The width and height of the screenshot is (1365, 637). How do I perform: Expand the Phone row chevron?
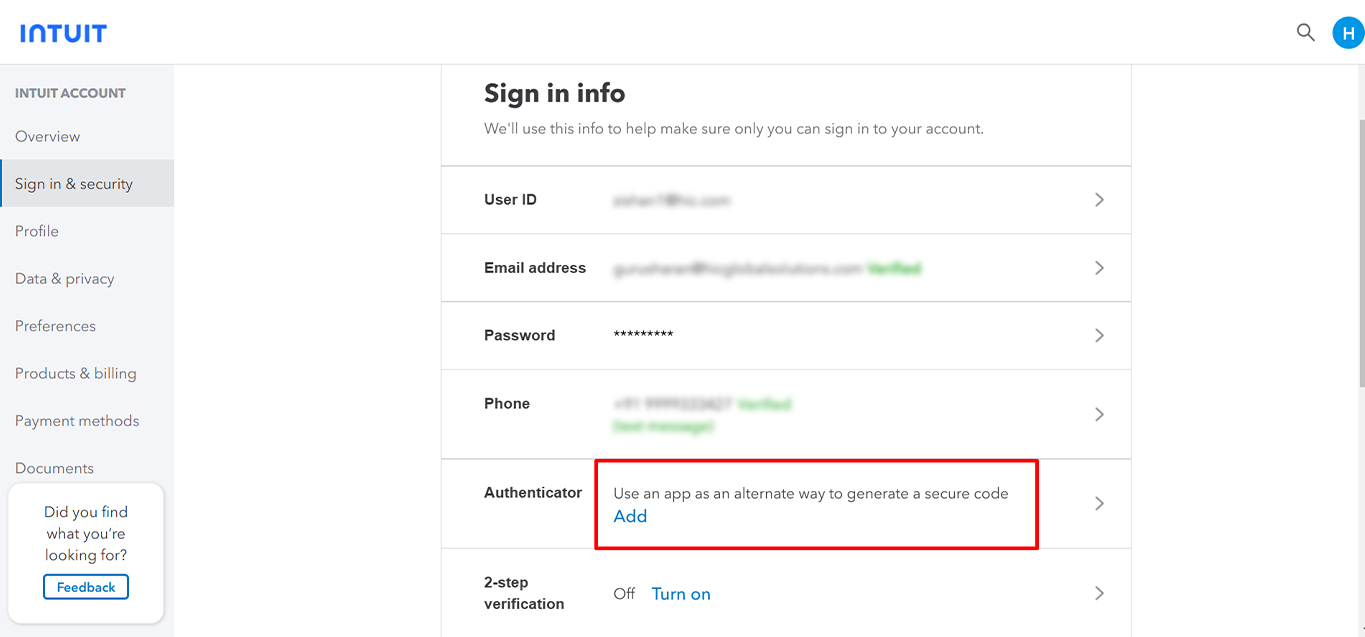[x=1099, y=414]
